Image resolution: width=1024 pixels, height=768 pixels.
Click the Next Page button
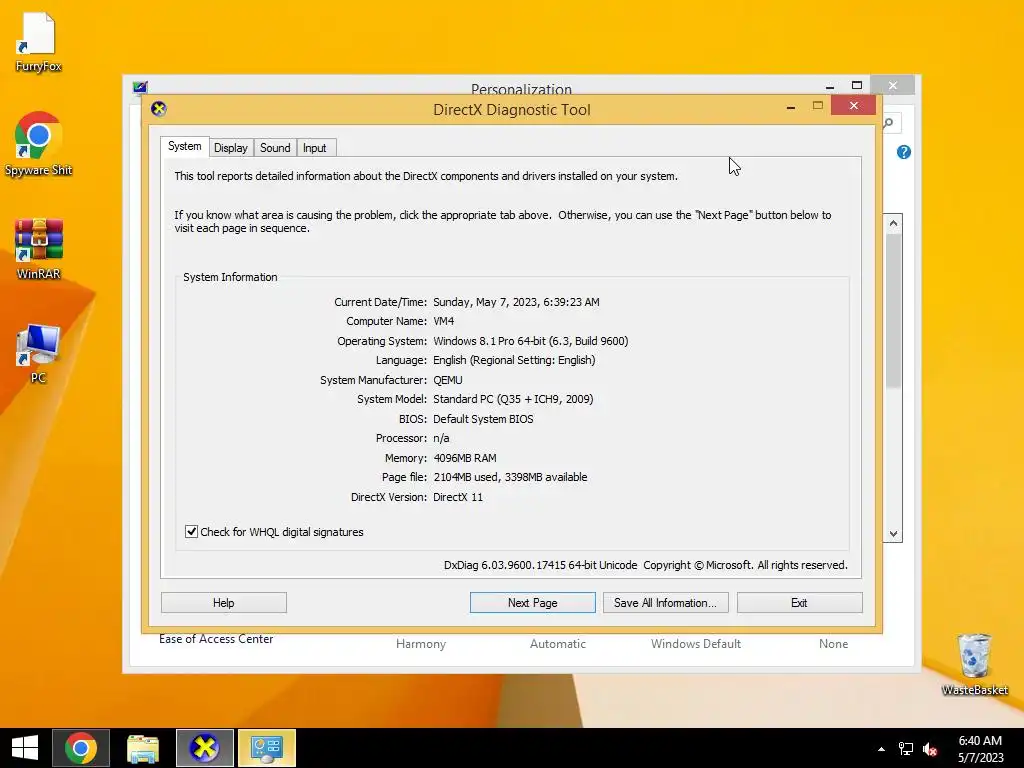[x=532, y=603]
